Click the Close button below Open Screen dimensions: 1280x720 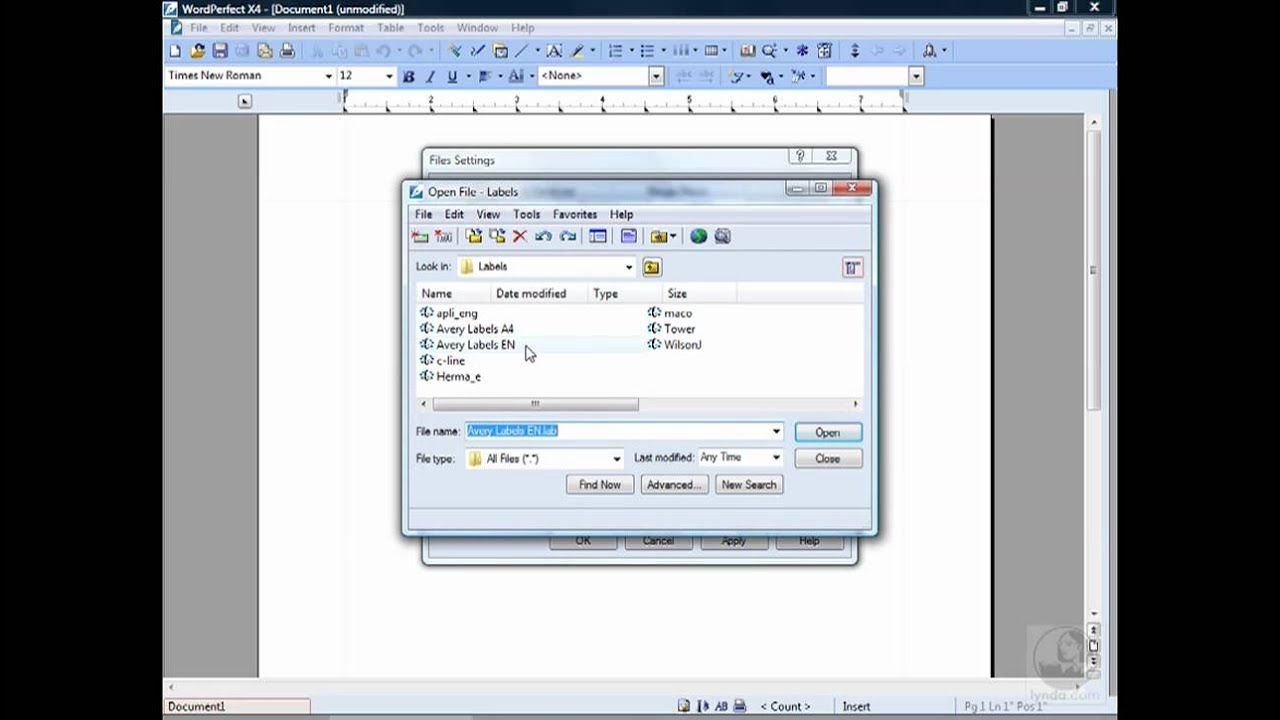pos(827,459)
